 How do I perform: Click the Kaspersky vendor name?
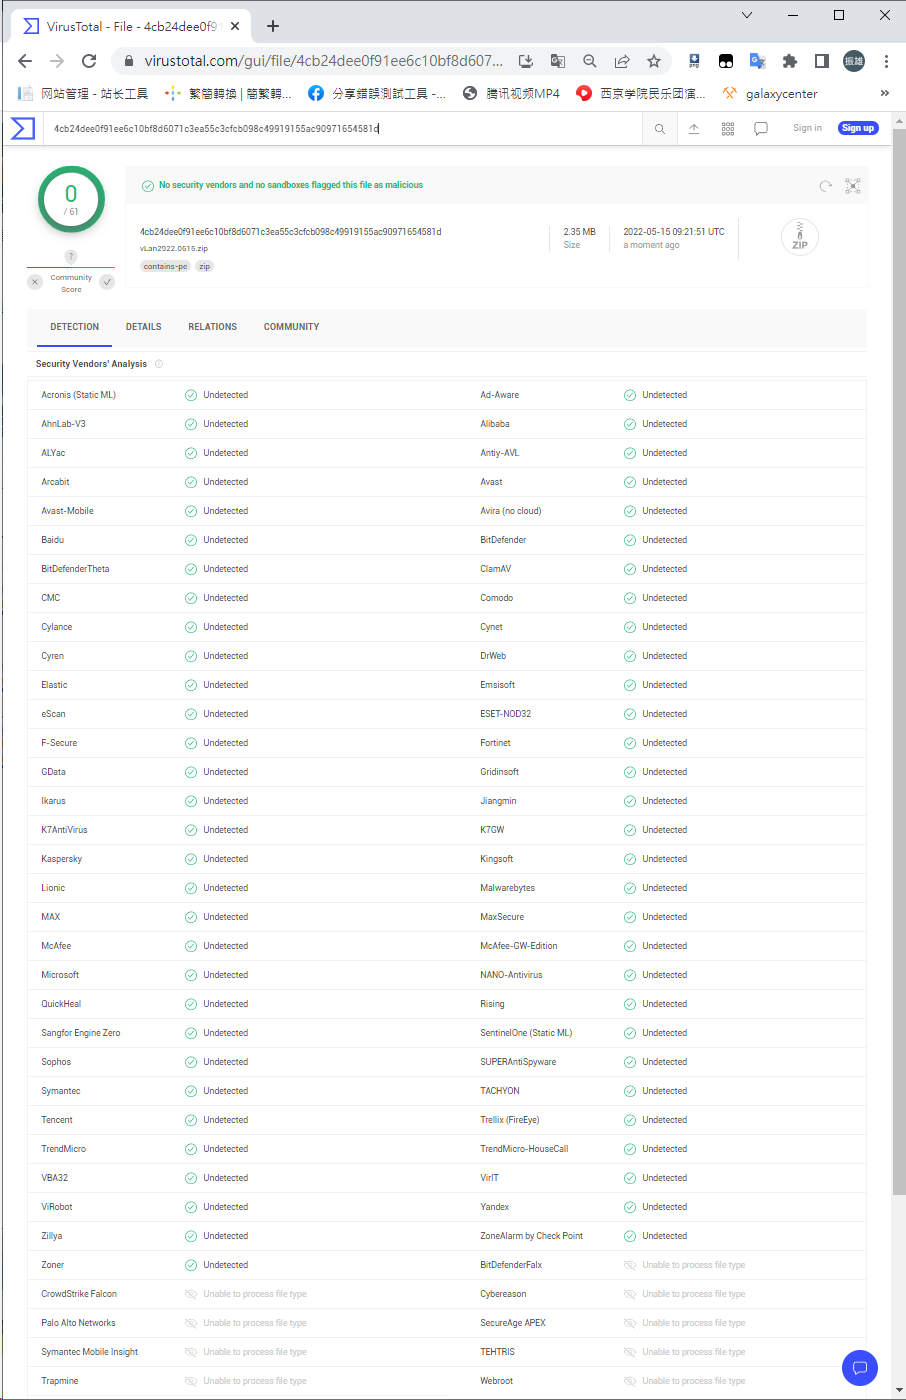[x=62, y=859]
